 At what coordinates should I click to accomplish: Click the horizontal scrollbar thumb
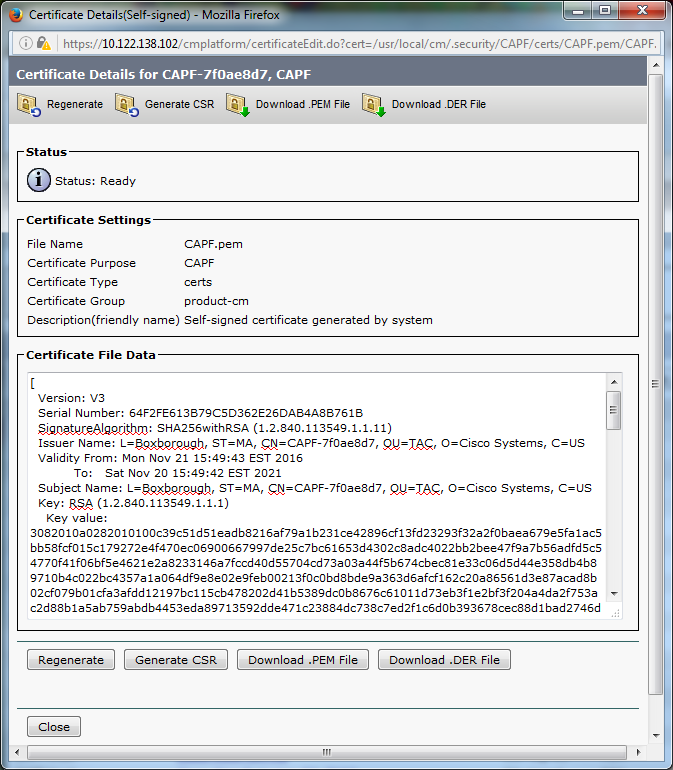327,752
